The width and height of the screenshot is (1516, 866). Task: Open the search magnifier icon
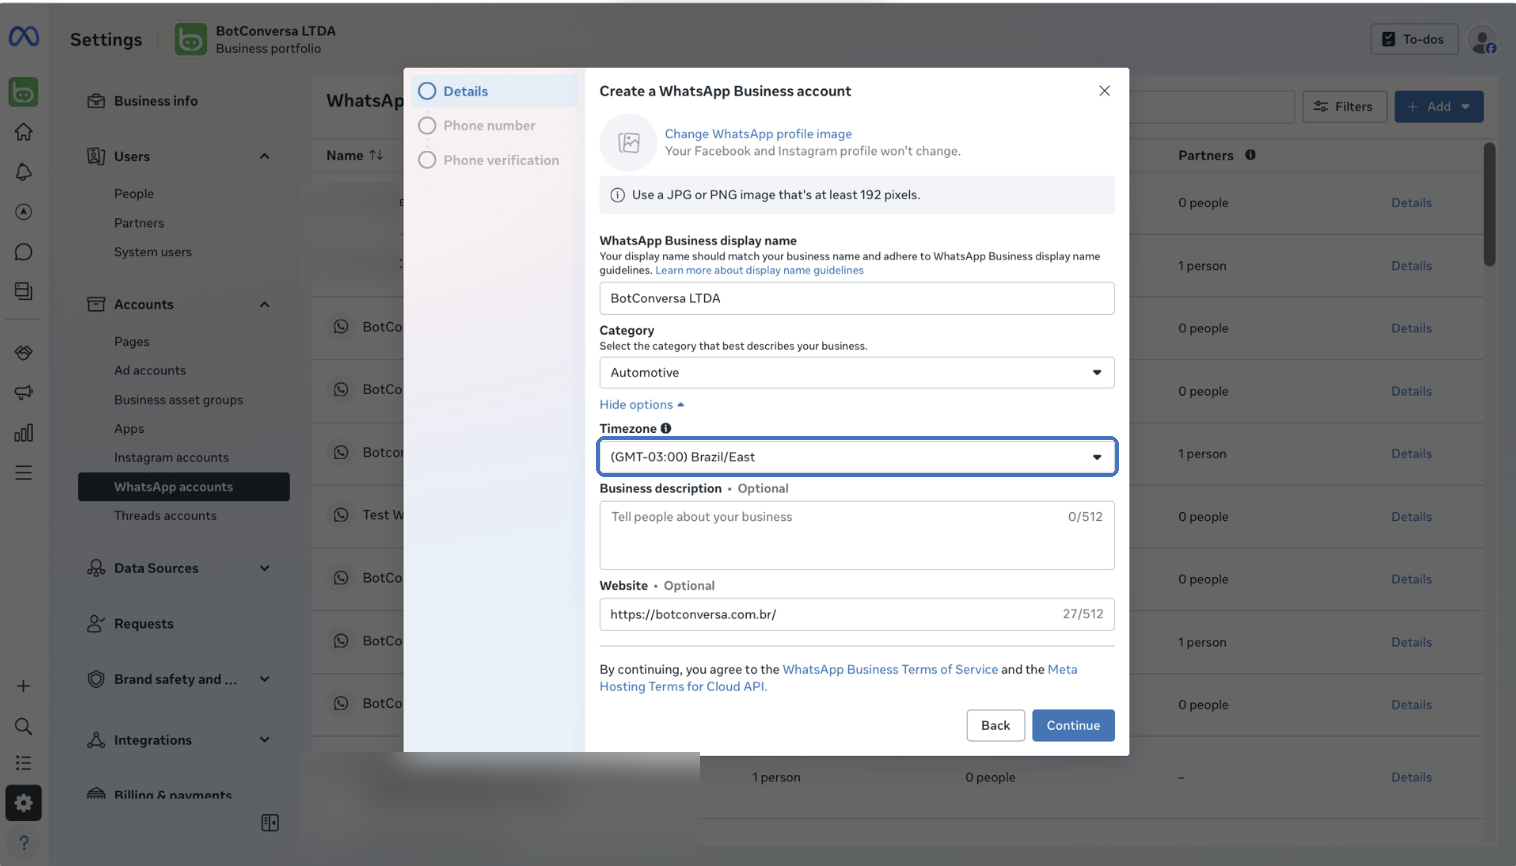click(23, 726)
